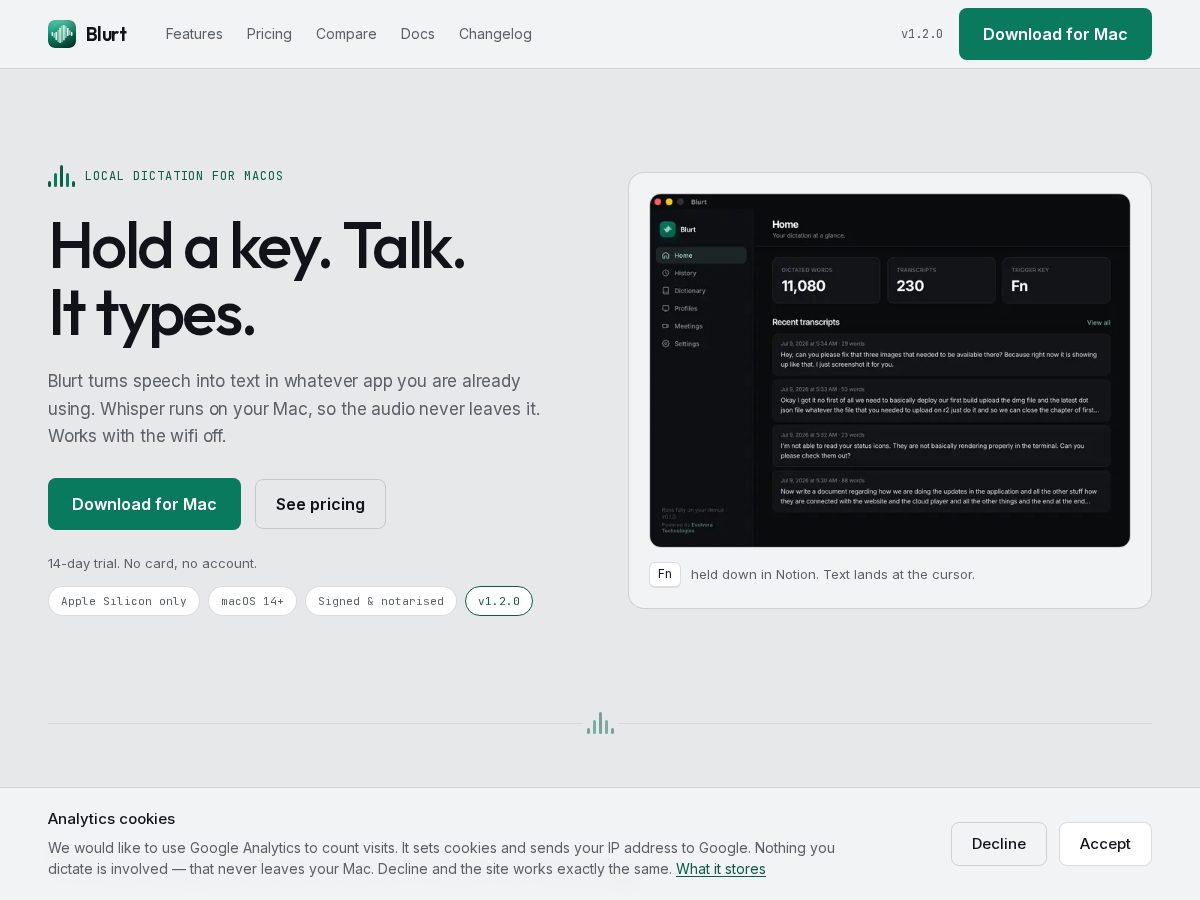Click the waveform icon beside Local Dictation for macOS
1200x900 pixels.
click(x=61, y=176)
